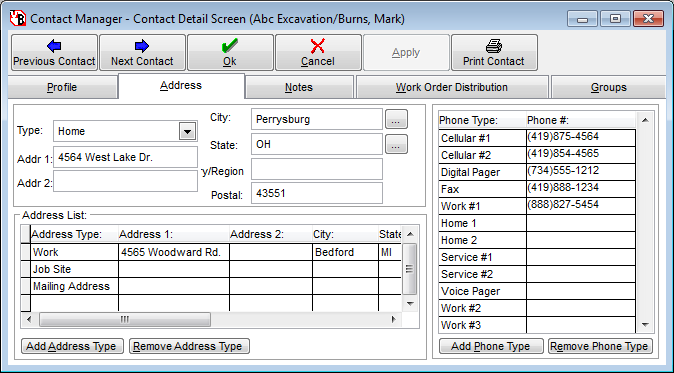Click the Postal code field containing 43551

(317, 193)
